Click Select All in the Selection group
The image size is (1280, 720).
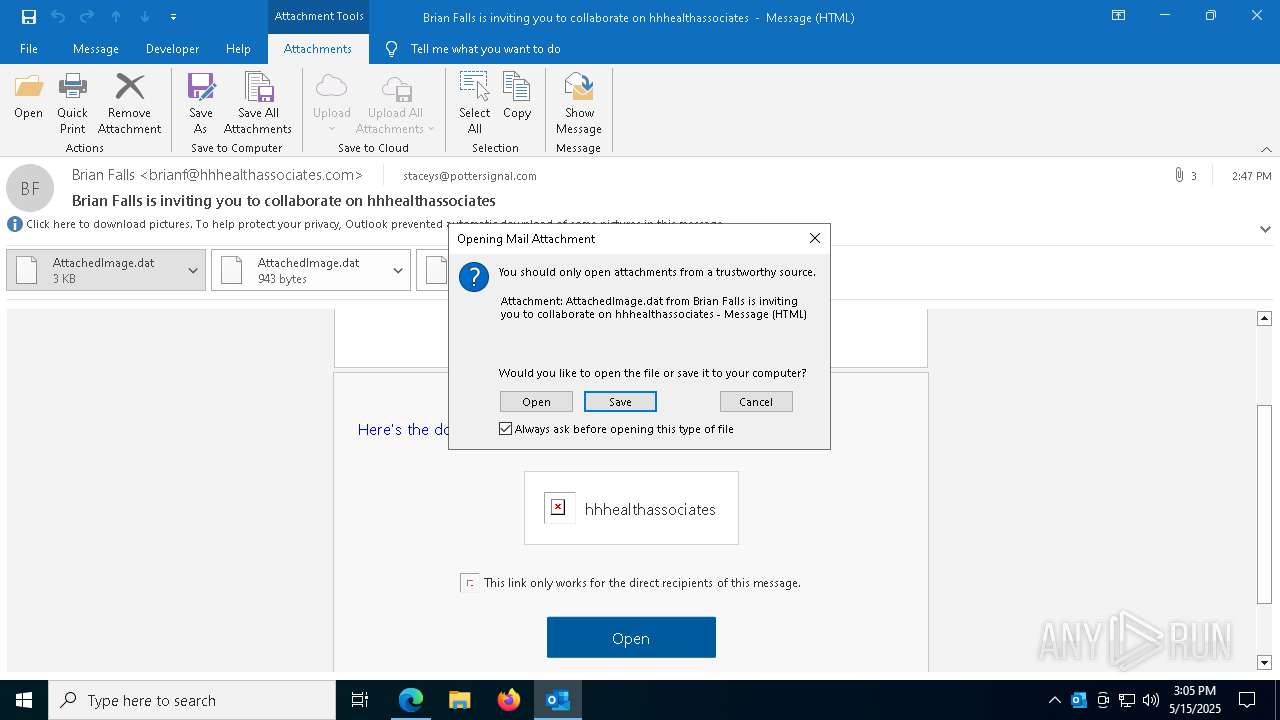474,103
